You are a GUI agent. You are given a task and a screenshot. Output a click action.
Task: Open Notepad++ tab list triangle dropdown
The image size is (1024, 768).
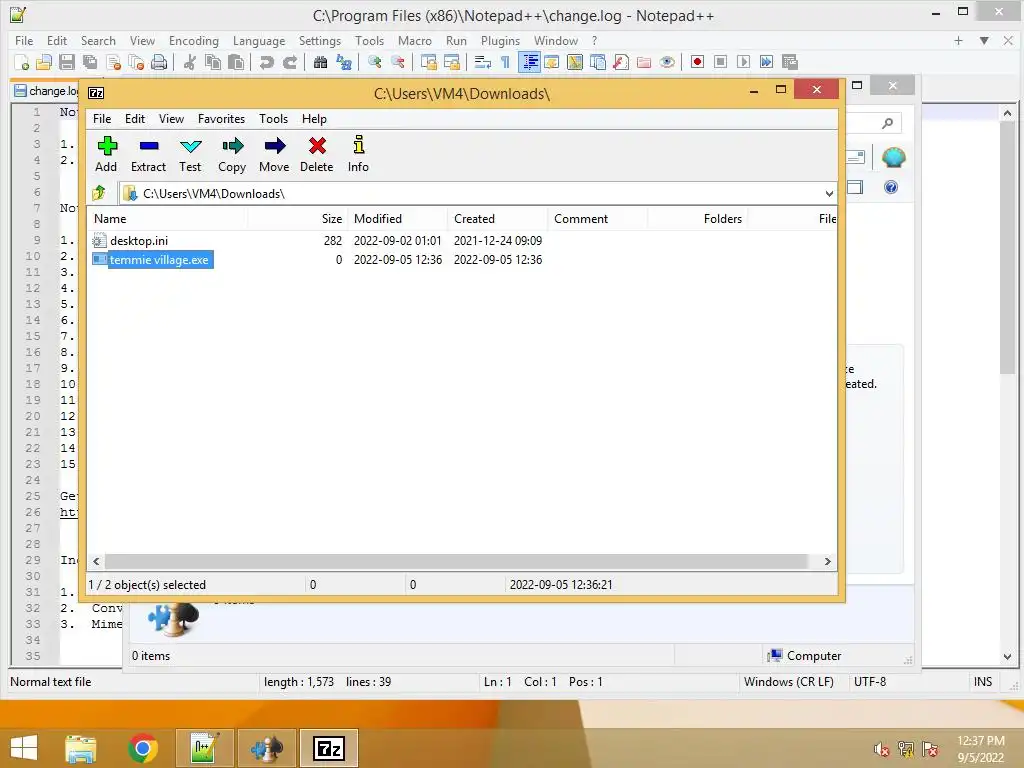pyautogui.click(x=984, y=40)
